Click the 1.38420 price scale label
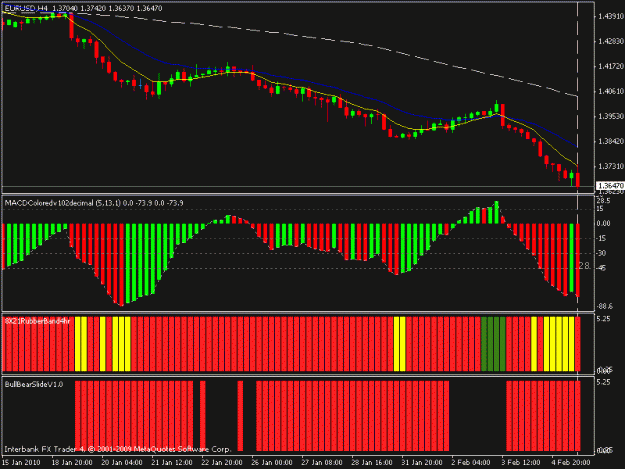Screen dimensions: 625x469 coord(611,141)
